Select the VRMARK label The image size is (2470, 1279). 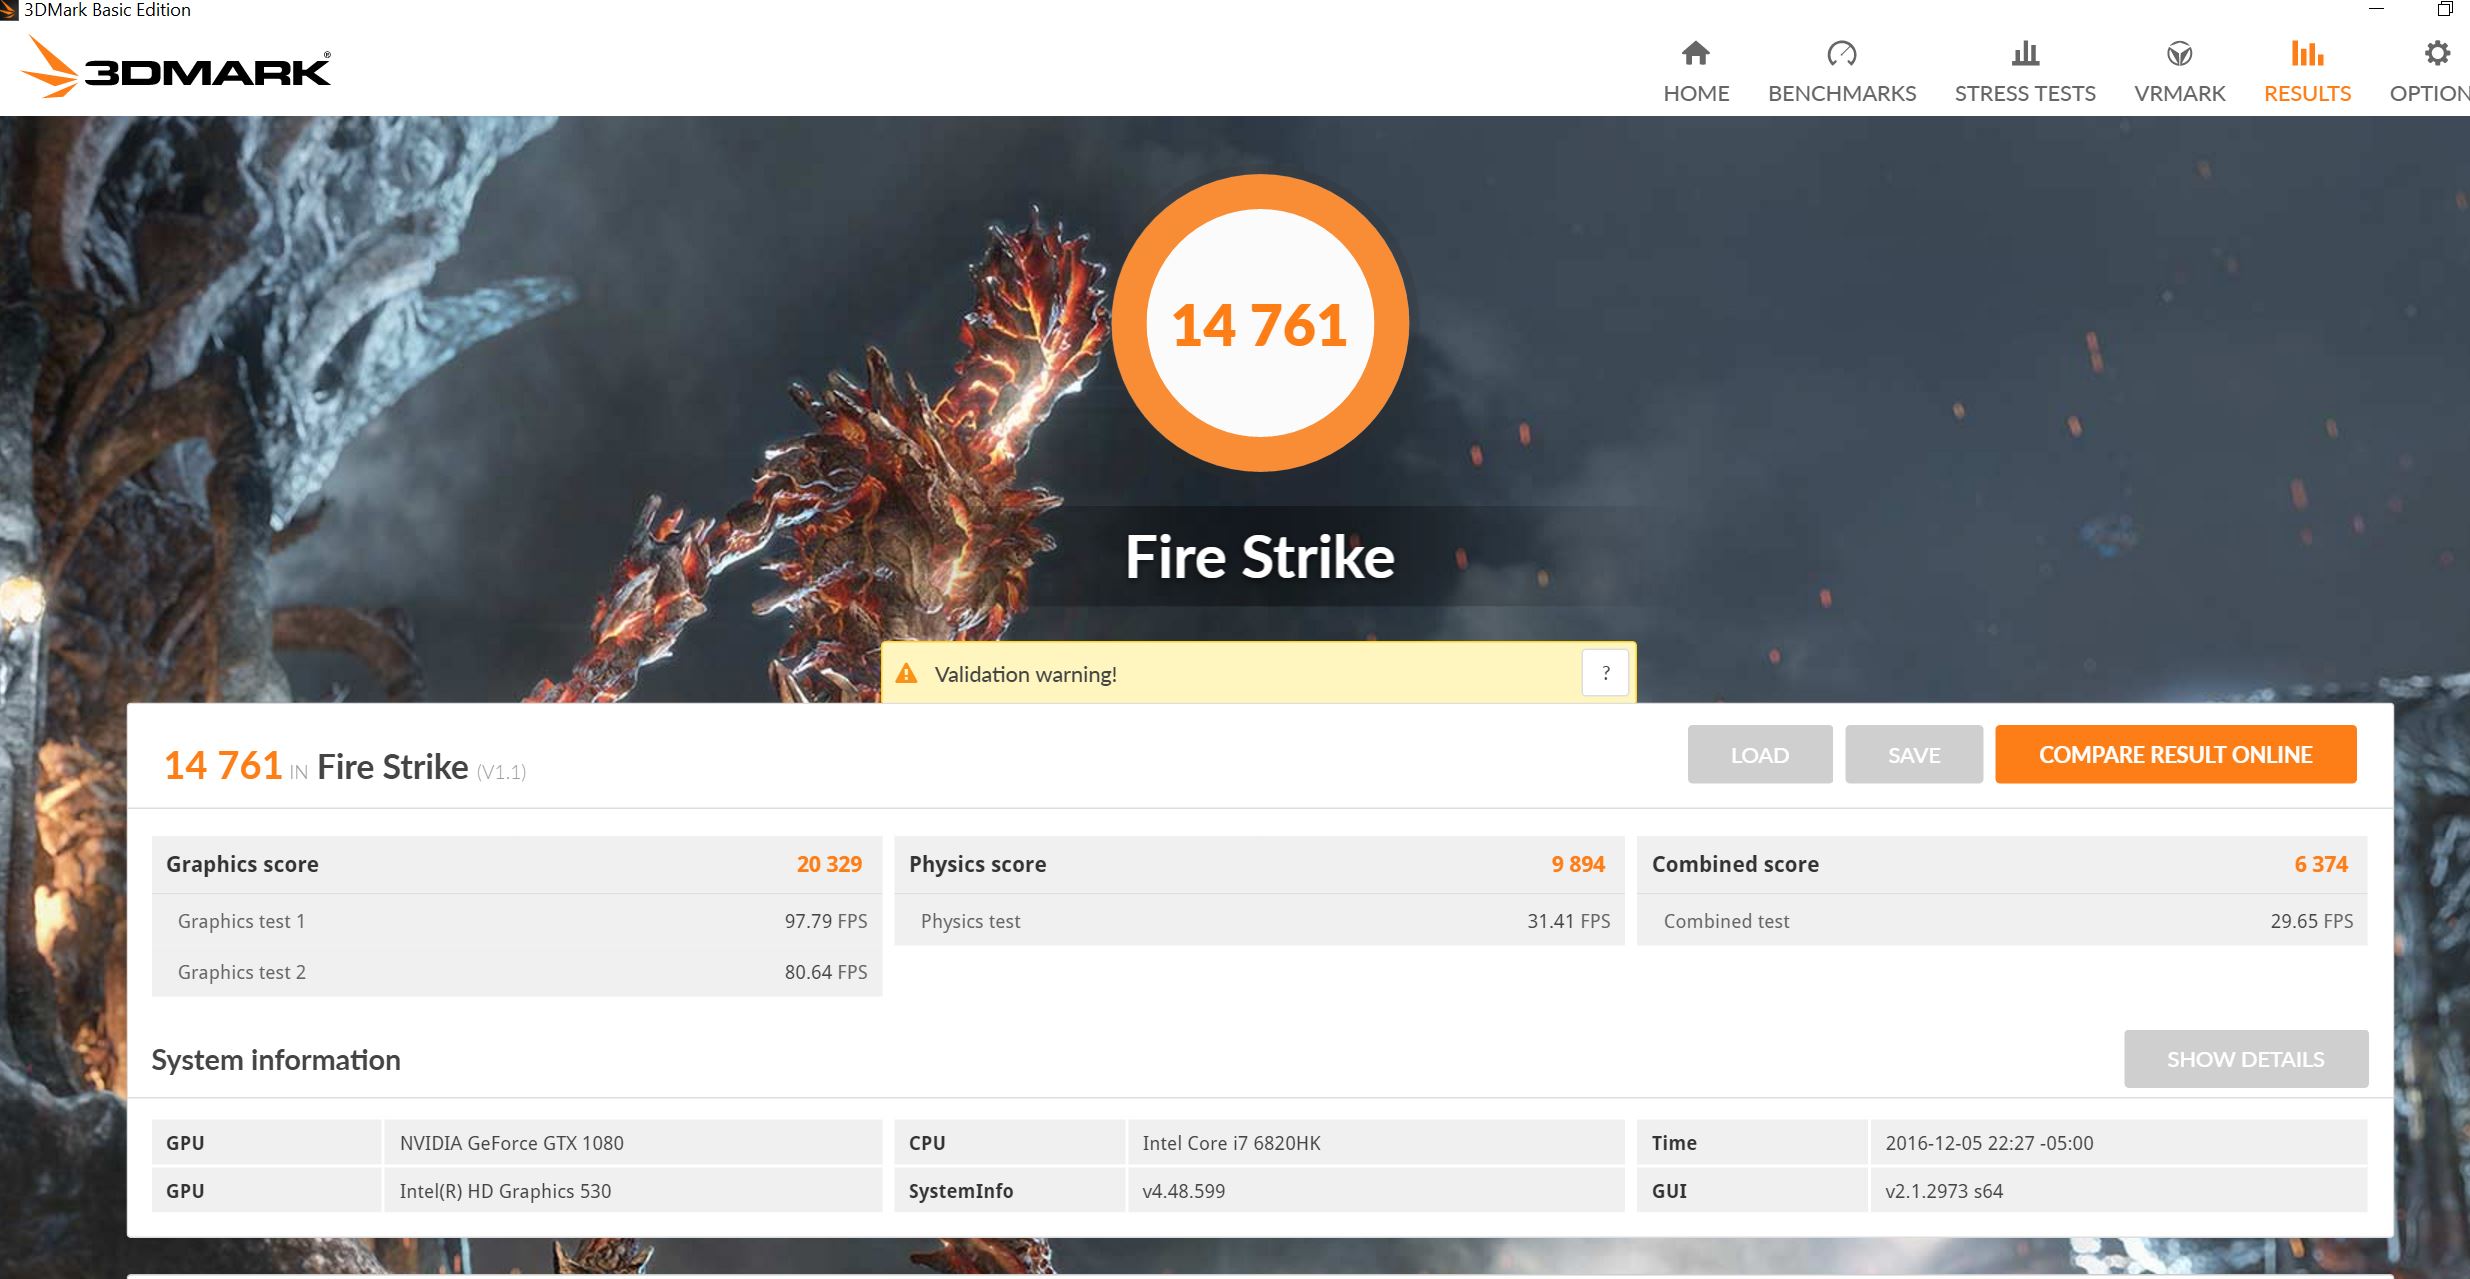[2180, 93]
